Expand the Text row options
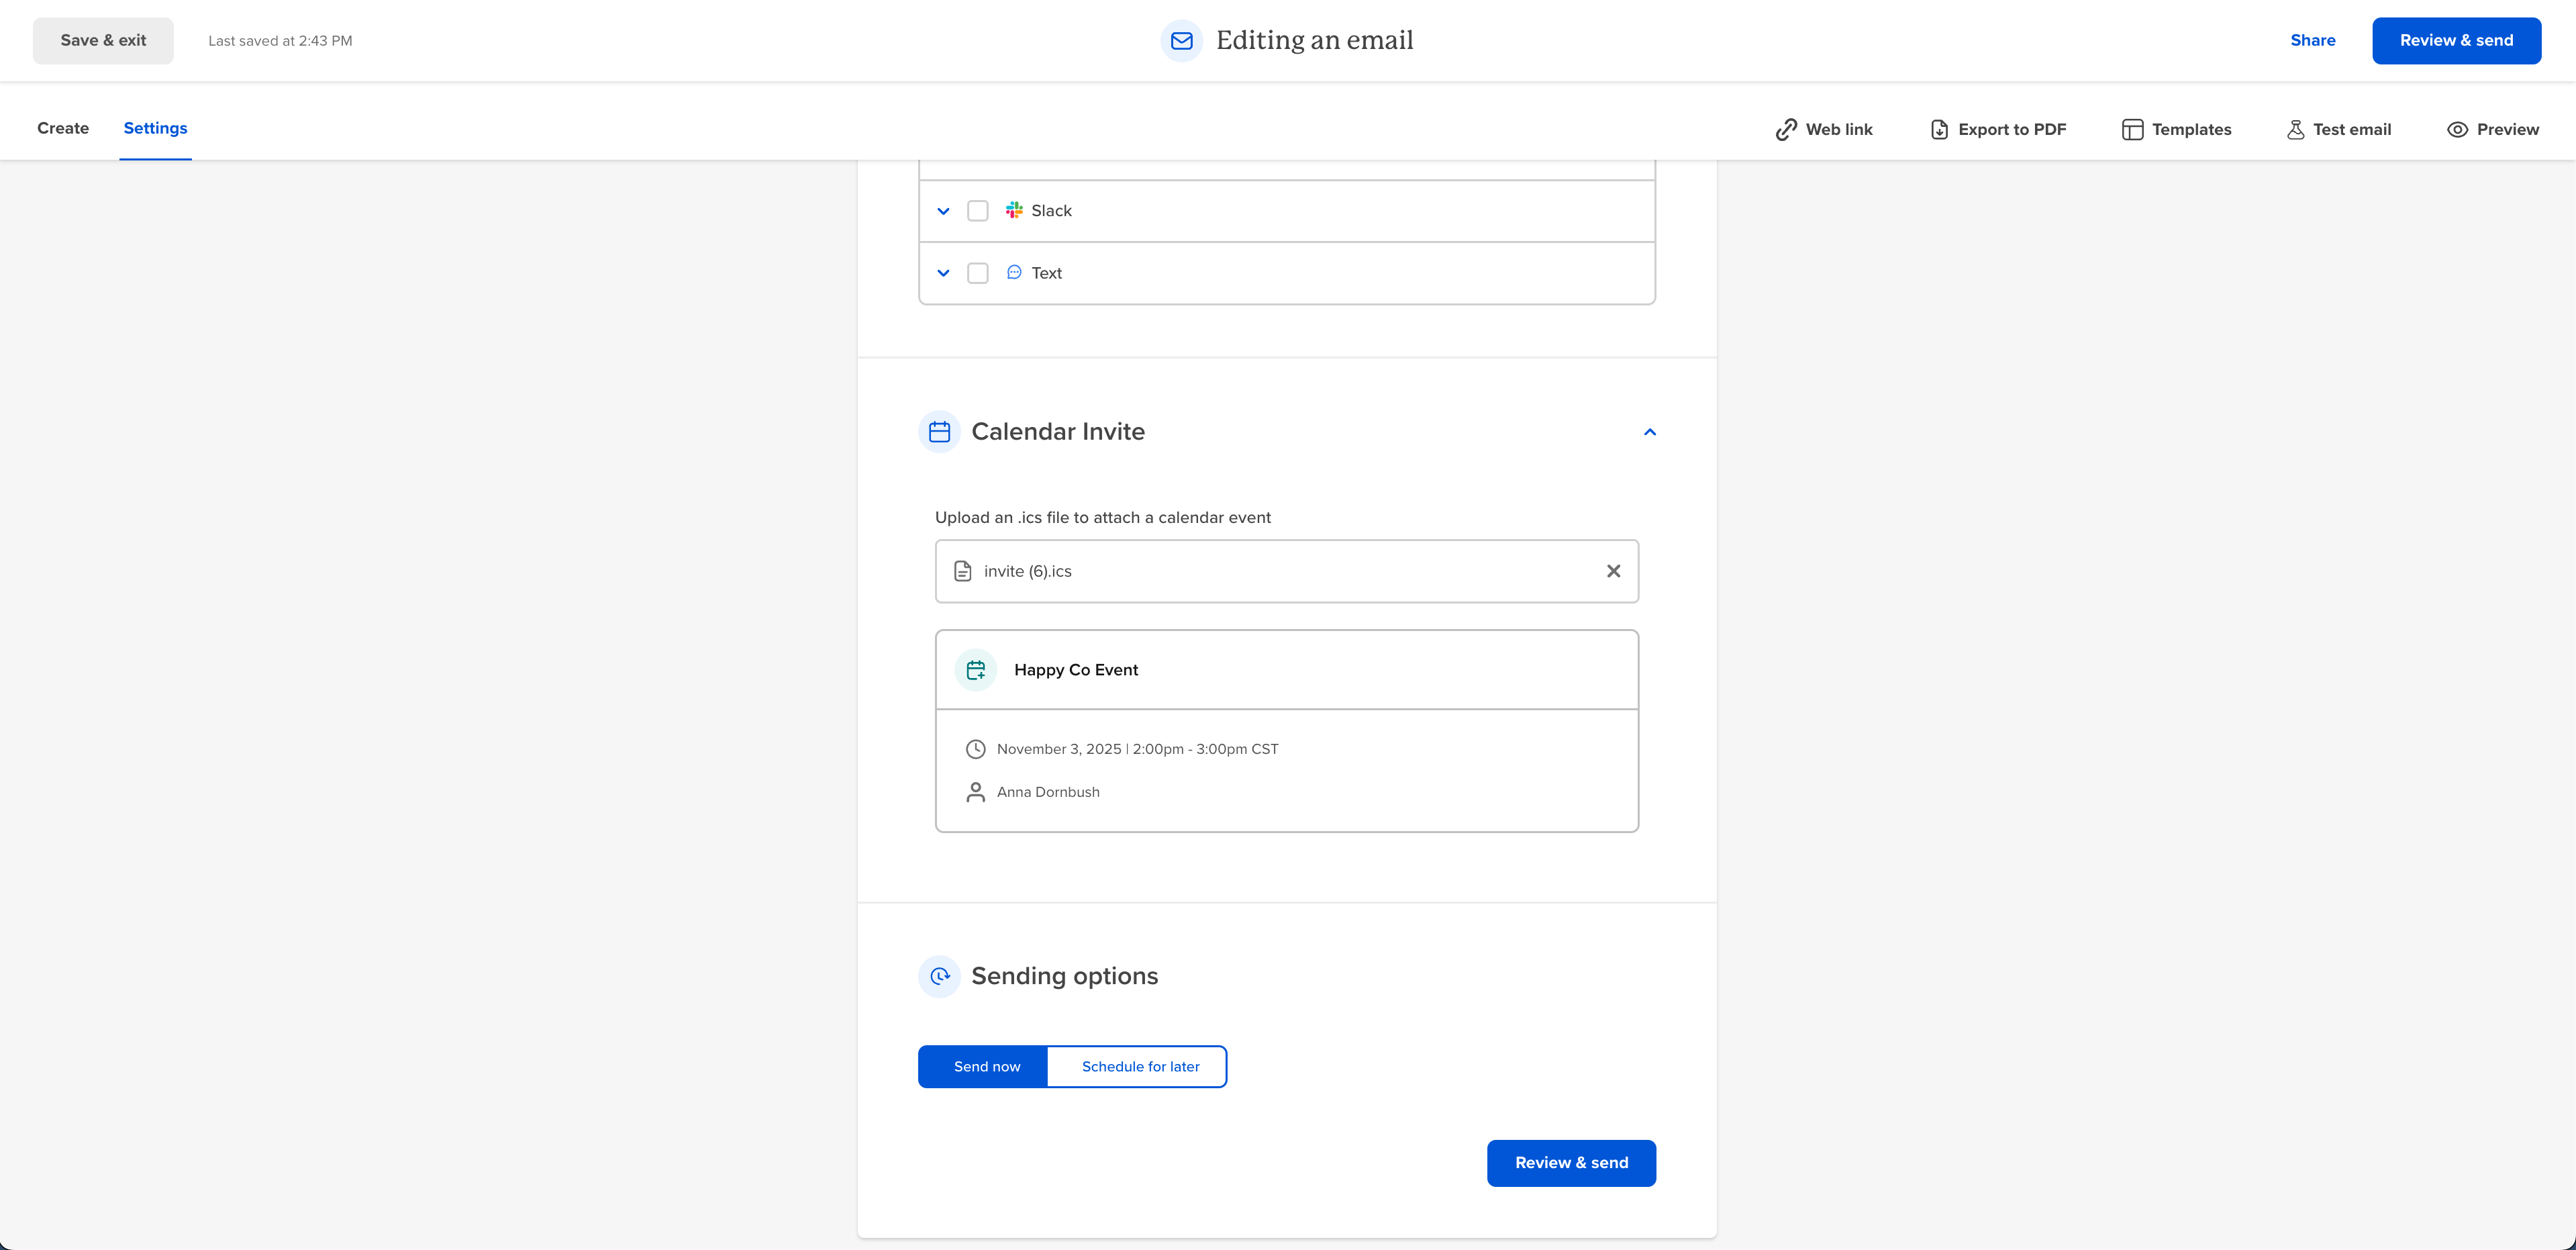2576x1250 pixels. (x=942, y=272)
